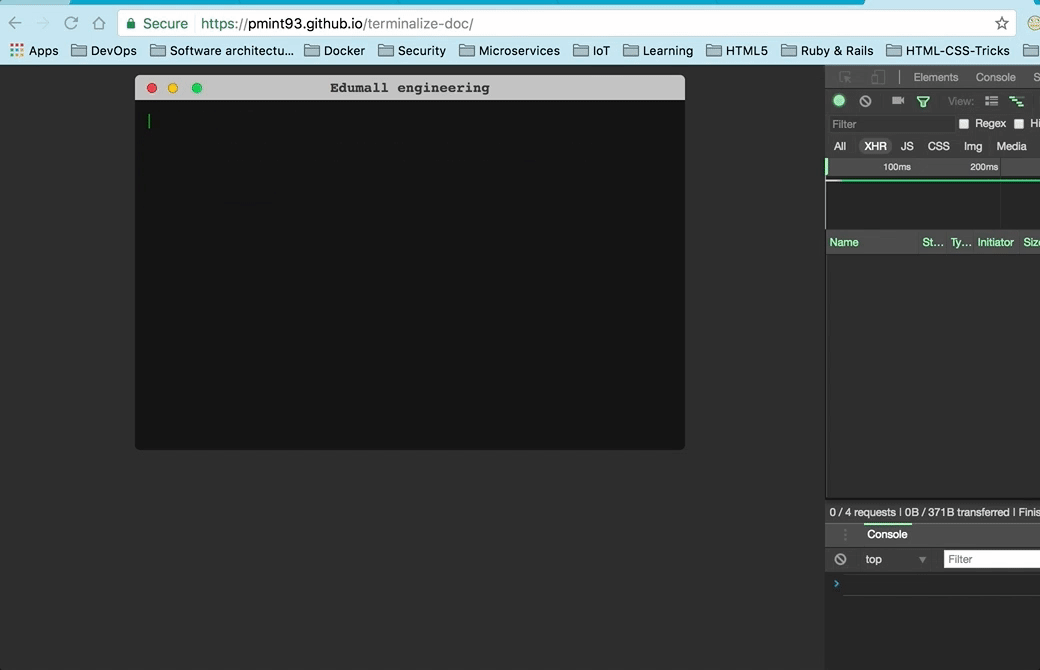Image resolution: width=1040 pixels, height=670 pixels.
Task: Select the Console drawer tab
Action: (x=887, y=535)
